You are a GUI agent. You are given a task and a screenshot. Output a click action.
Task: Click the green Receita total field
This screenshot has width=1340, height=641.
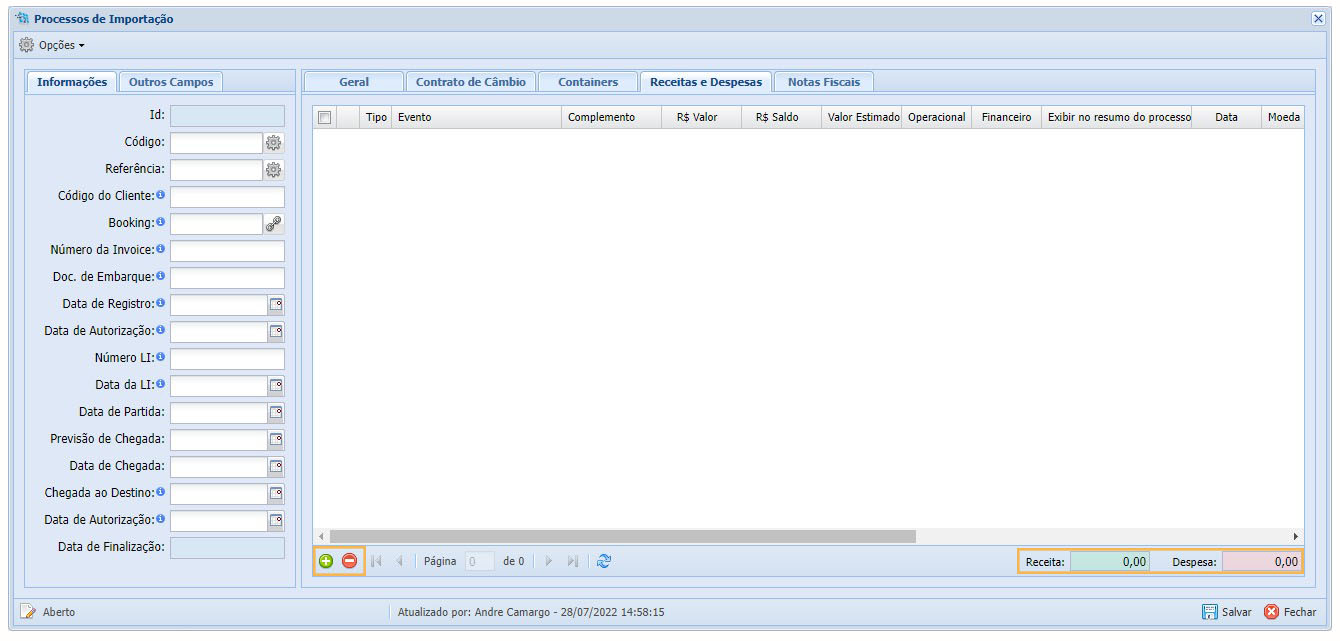[x=1109, y=561]
